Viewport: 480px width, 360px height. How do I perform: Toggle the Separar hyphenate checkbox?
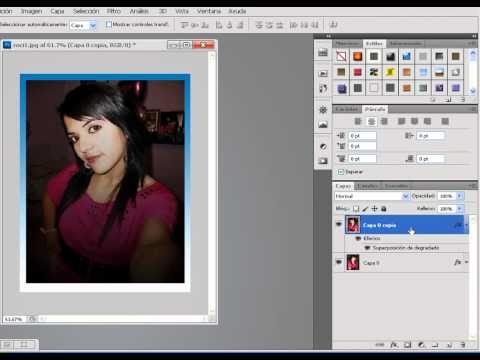341,172
